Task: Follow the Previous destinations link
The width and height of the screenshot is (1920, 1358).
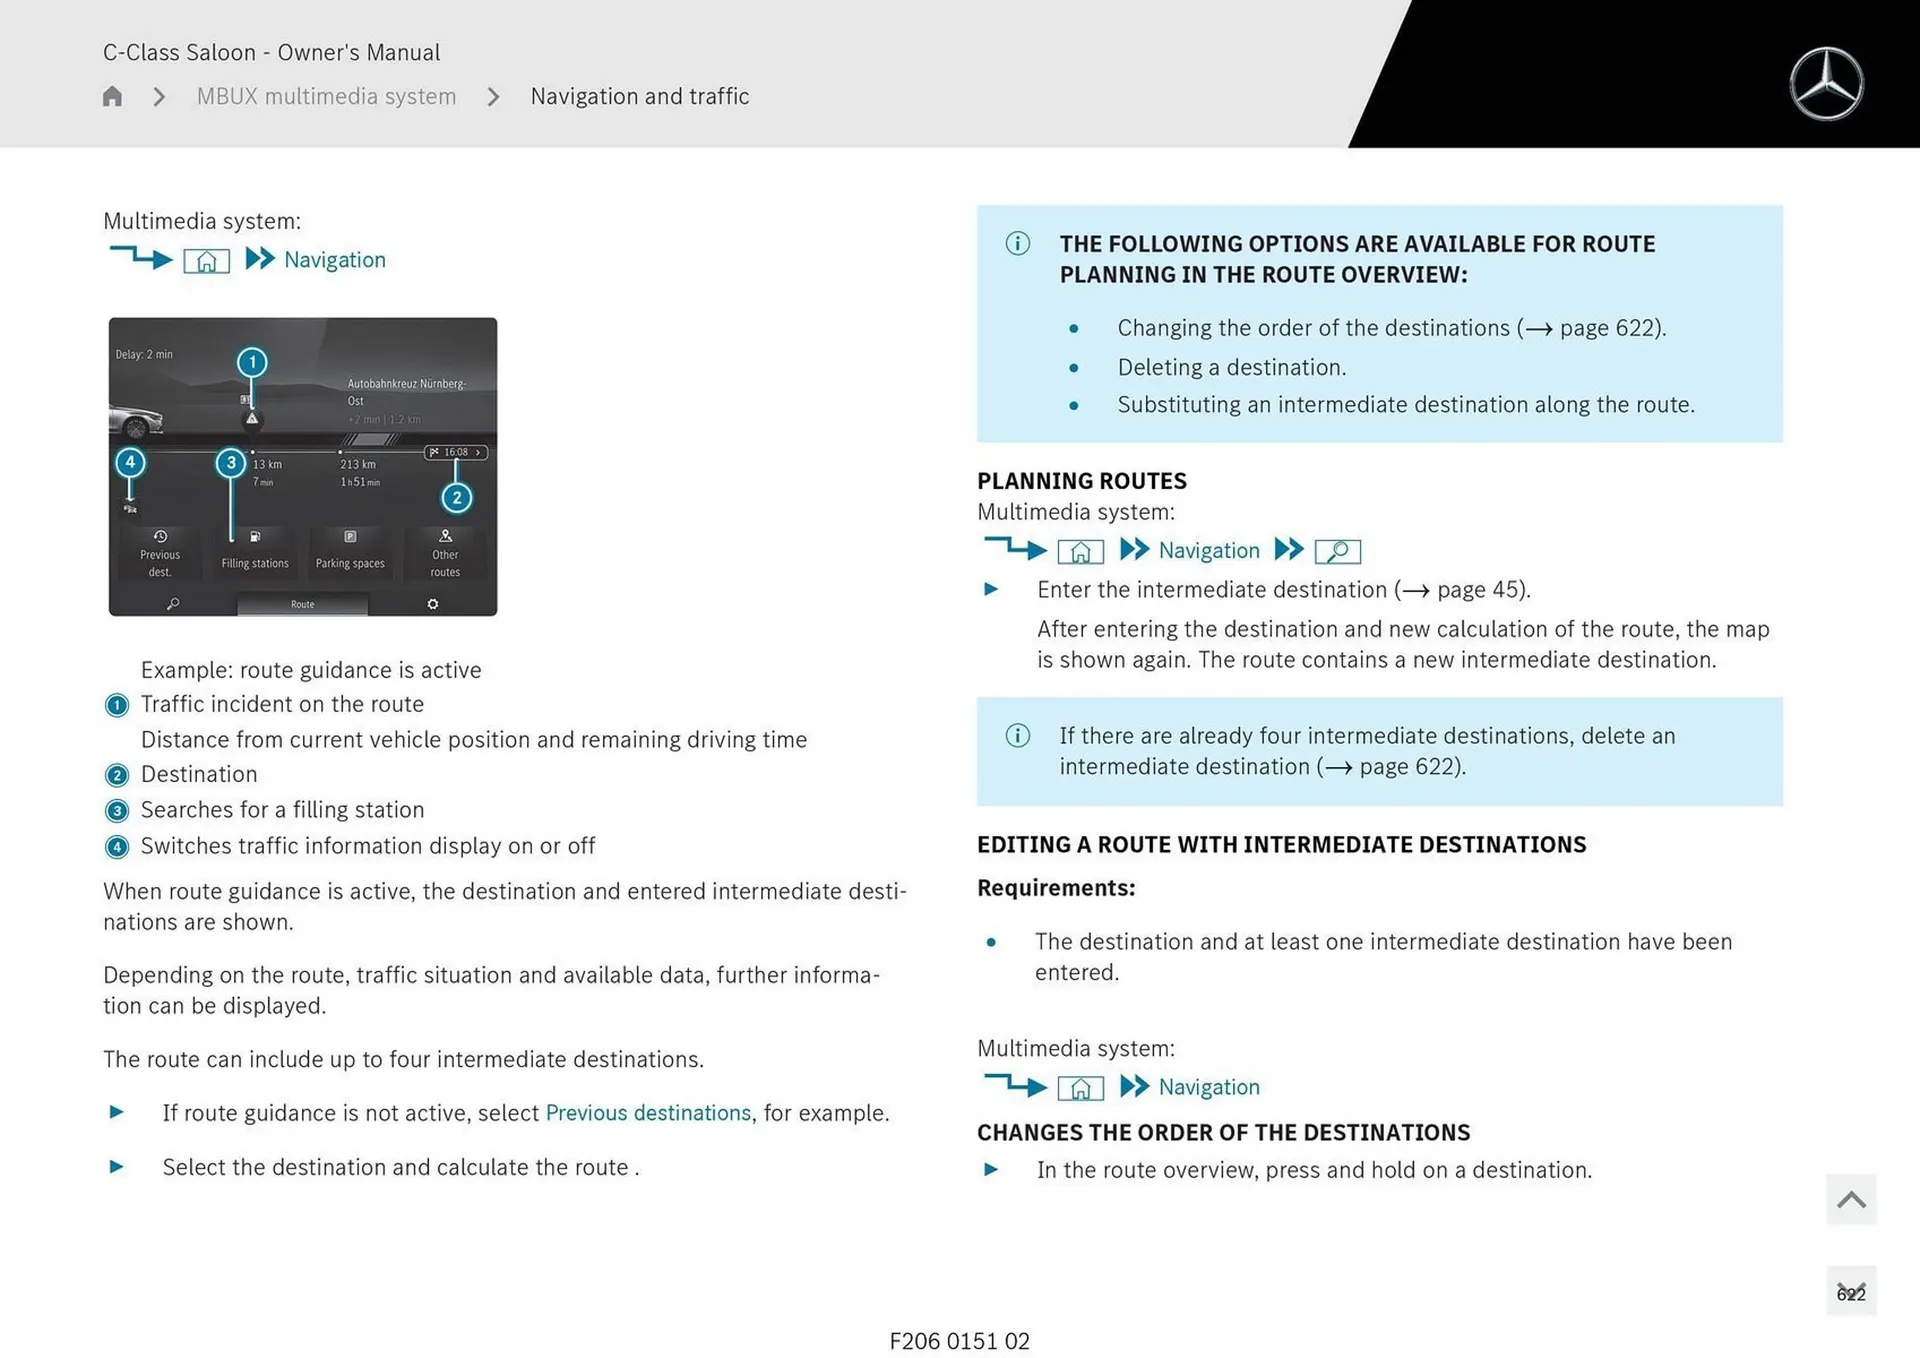Action: [x=648, y=1113]
